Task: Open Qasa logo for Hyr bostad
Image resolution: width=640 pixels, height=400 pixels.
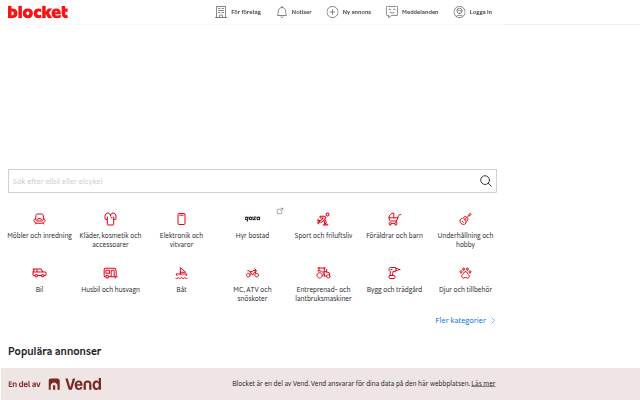Action: [x=252, y=218]
